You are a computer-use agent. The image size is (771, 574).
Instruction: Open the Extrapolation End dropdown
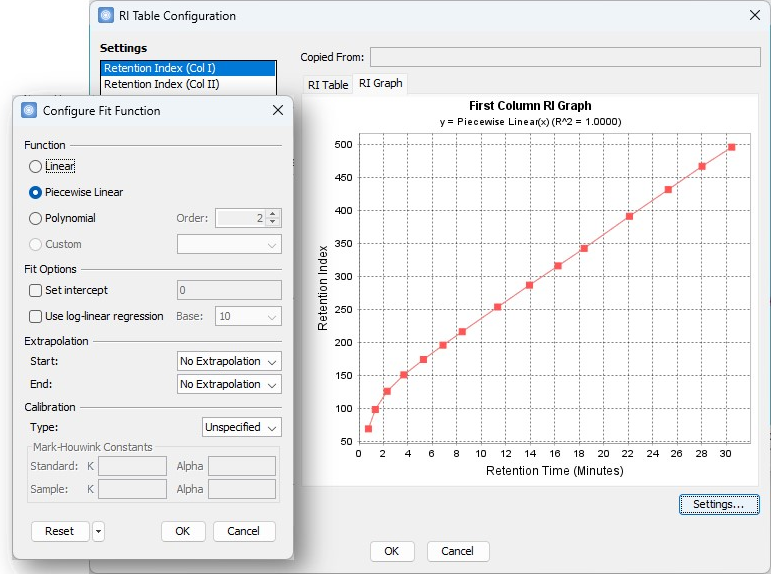coord(229,384)
